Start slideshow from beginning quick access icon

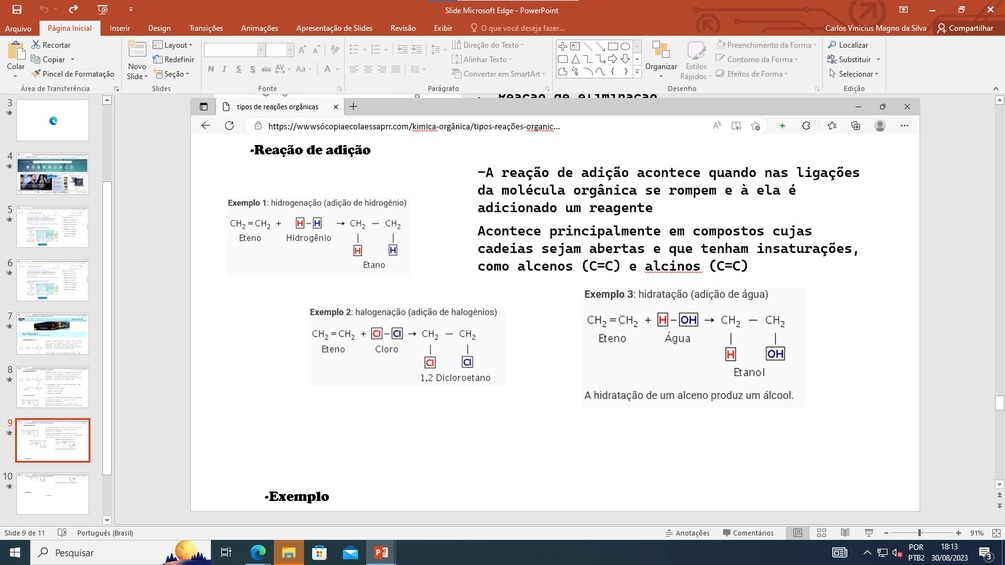(102, 10)
